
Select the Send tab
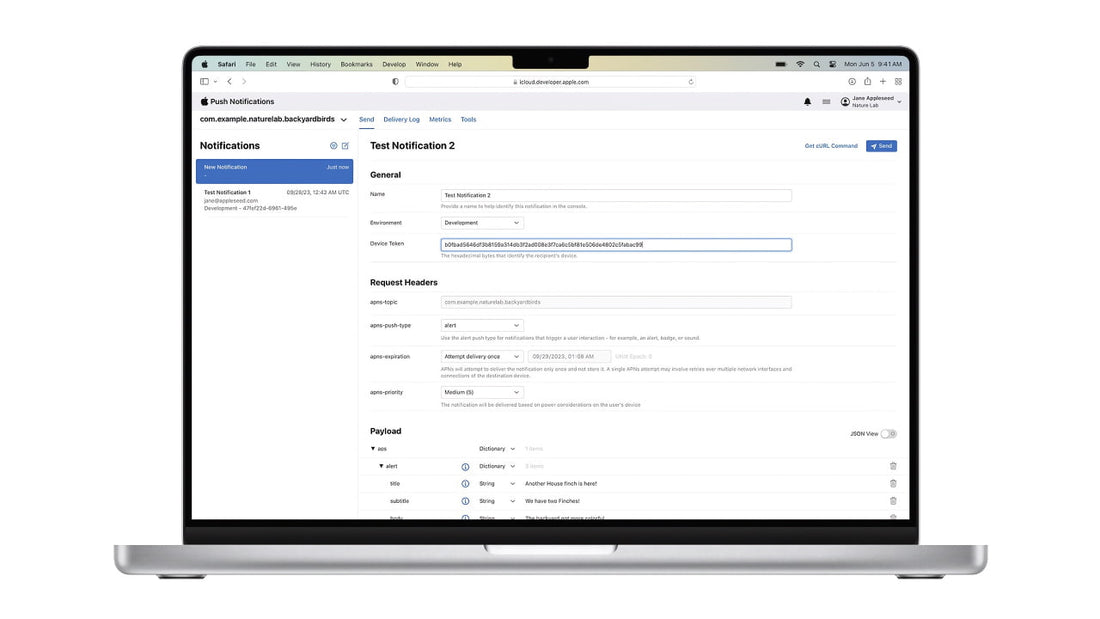(366, 119)
